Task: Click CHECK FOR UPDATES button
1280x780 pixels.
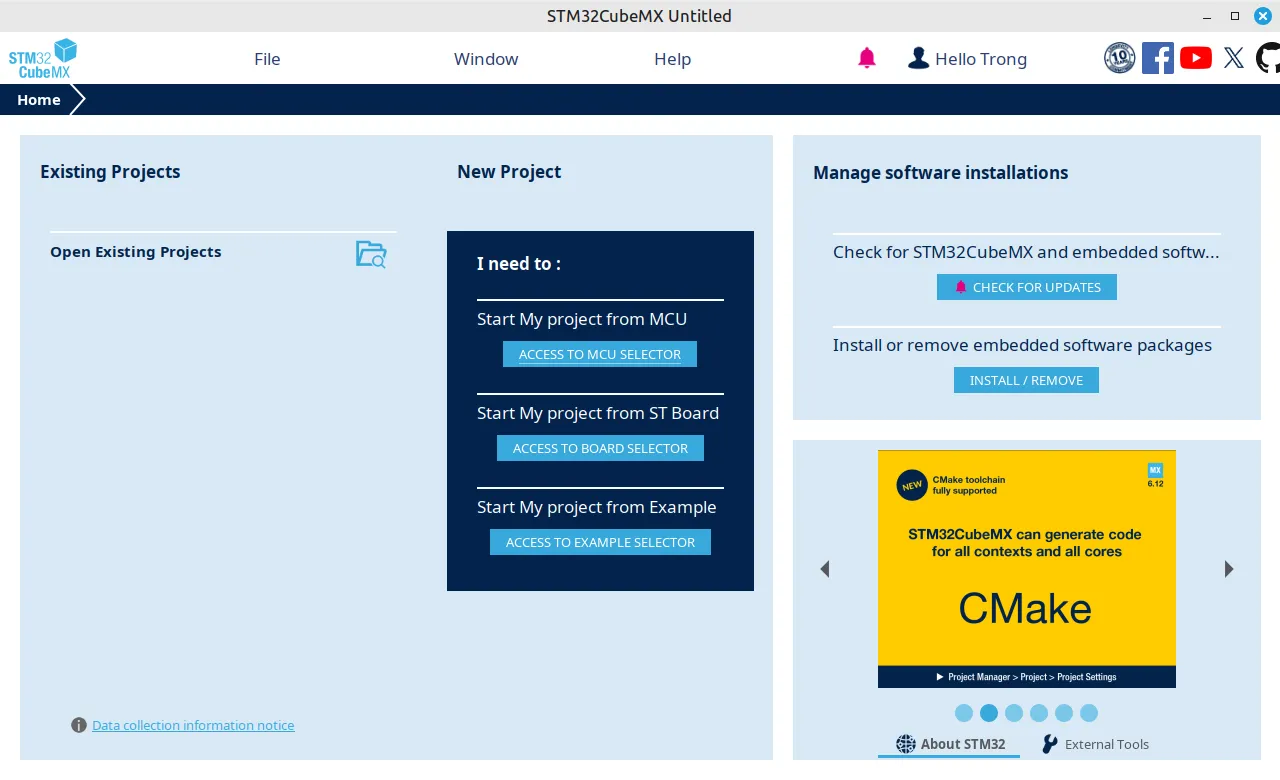Action: (x=1027, y=287)
